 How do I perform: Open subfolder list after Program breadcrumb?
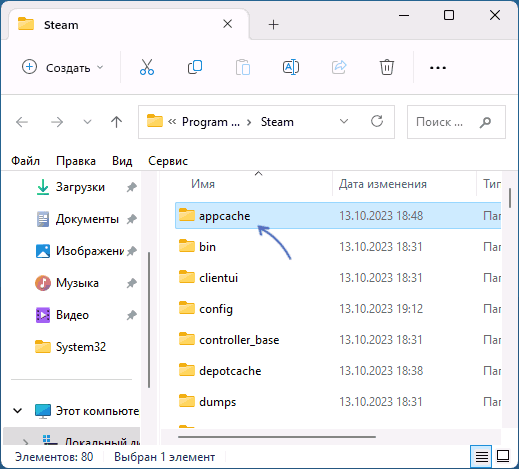(249, 122)
